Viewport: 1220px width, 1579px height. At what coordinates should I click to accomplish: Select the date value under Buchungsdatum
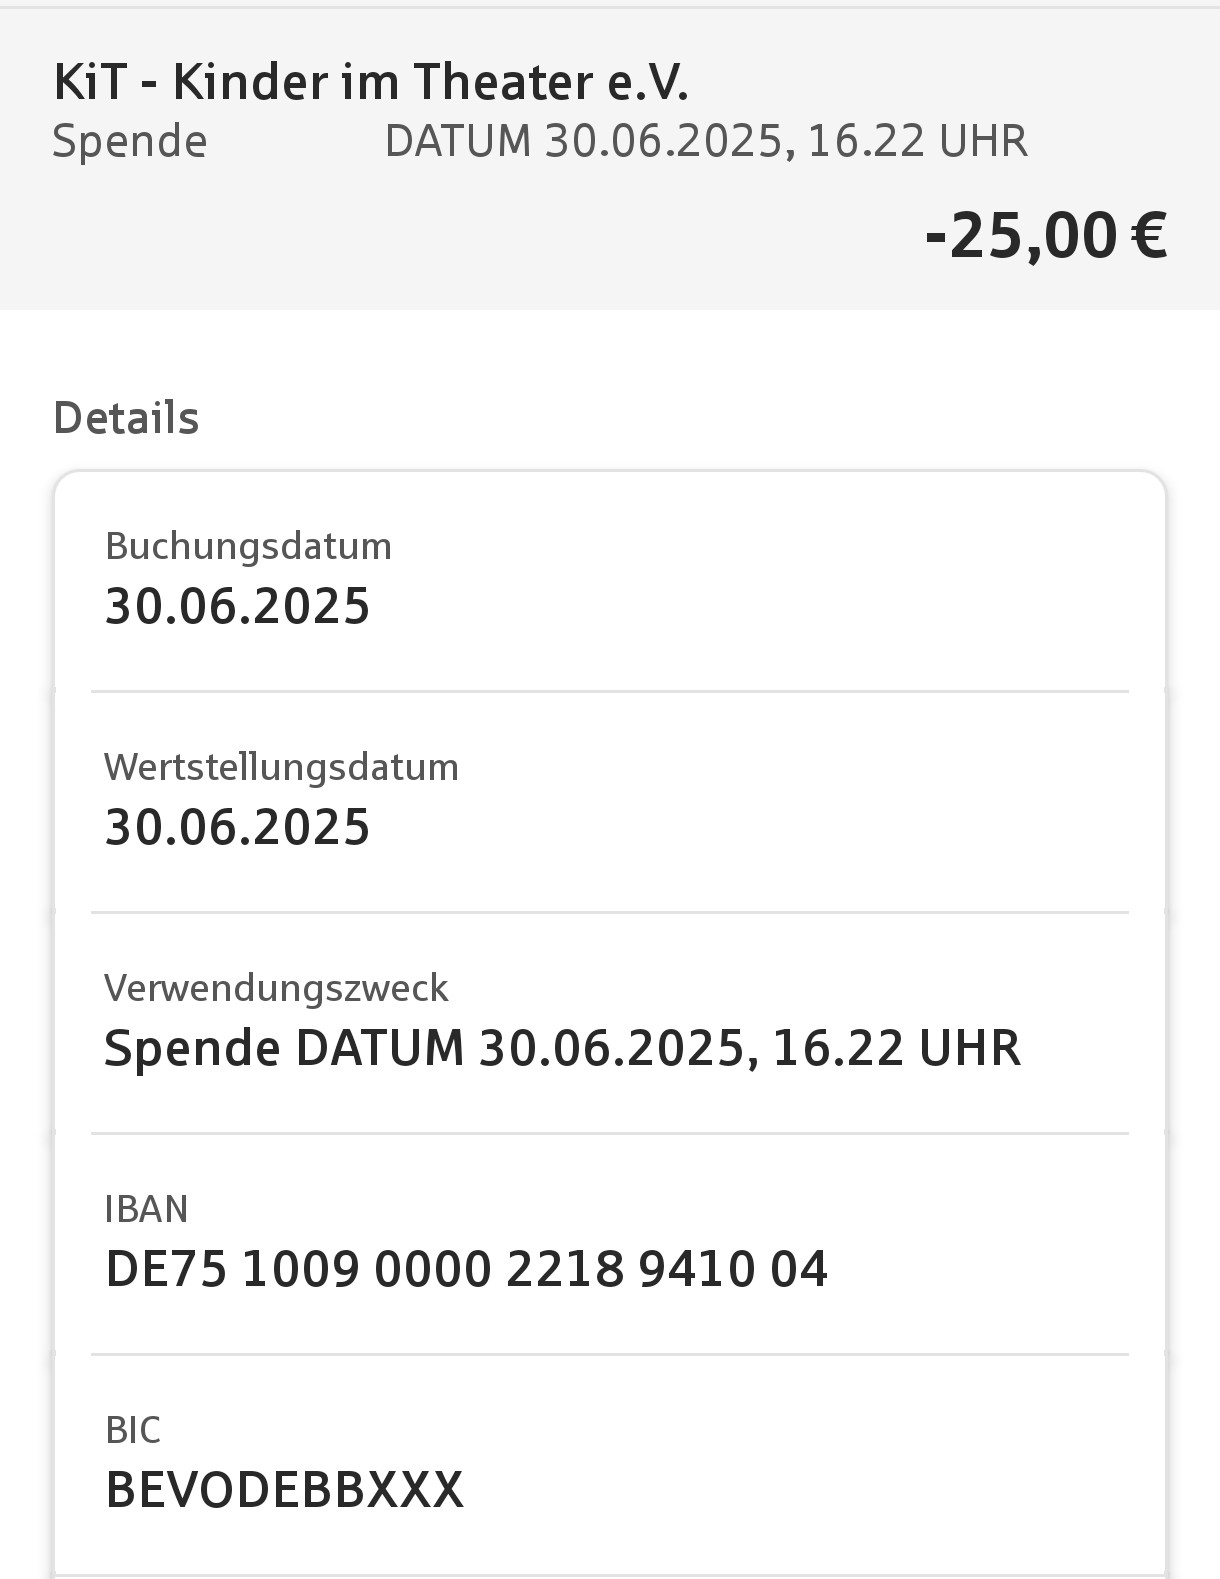click(238, 606)
